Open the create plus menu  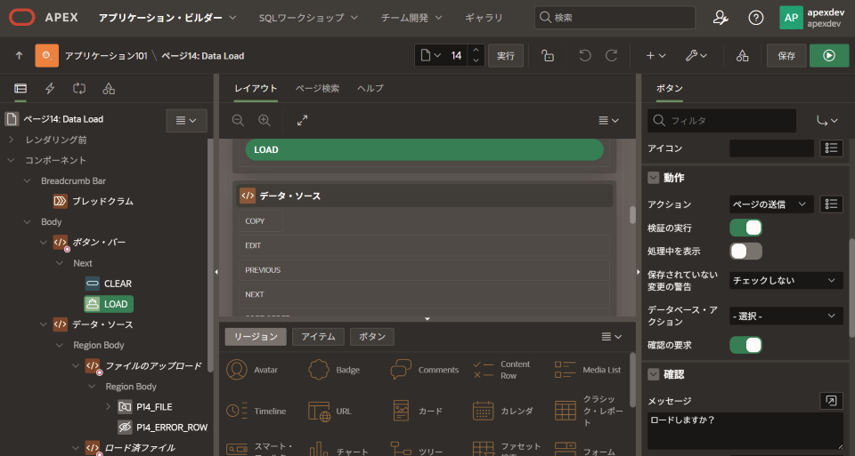coord(656,56)
